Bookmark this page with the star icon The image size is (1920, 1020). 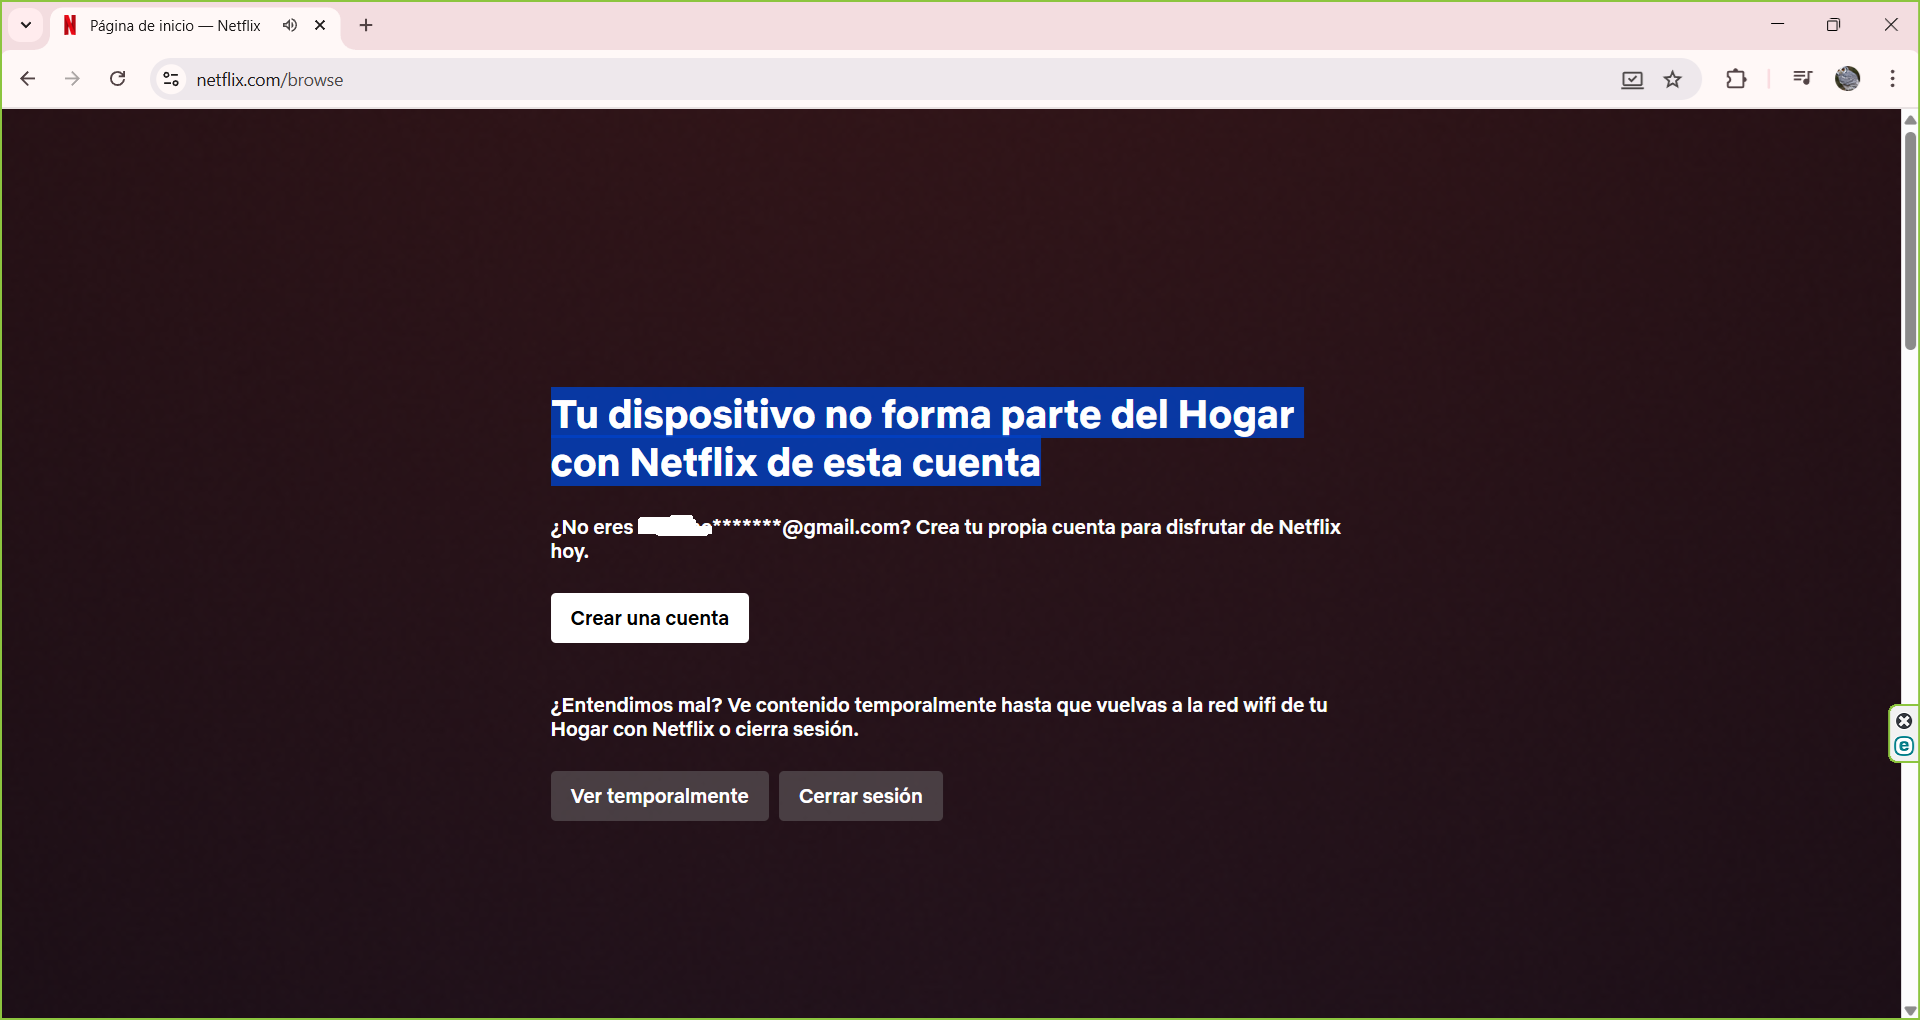(1673, 80)
